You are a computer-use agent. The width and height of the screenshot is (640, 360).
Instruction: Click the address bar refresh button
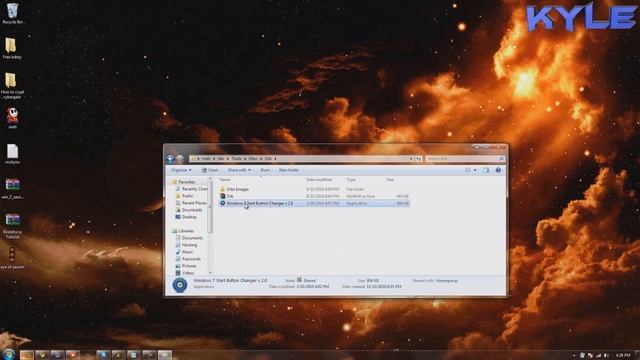point(418,158)
